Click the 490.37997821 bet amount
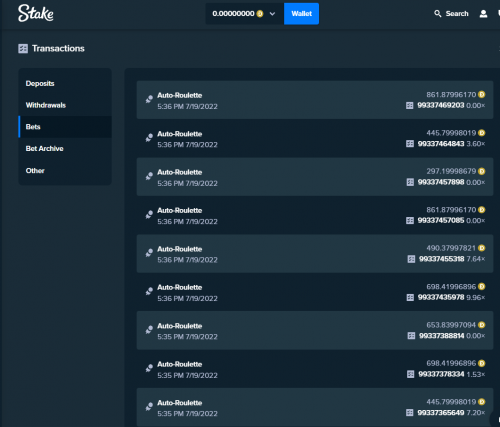500x427 pixels. [451, 248]
